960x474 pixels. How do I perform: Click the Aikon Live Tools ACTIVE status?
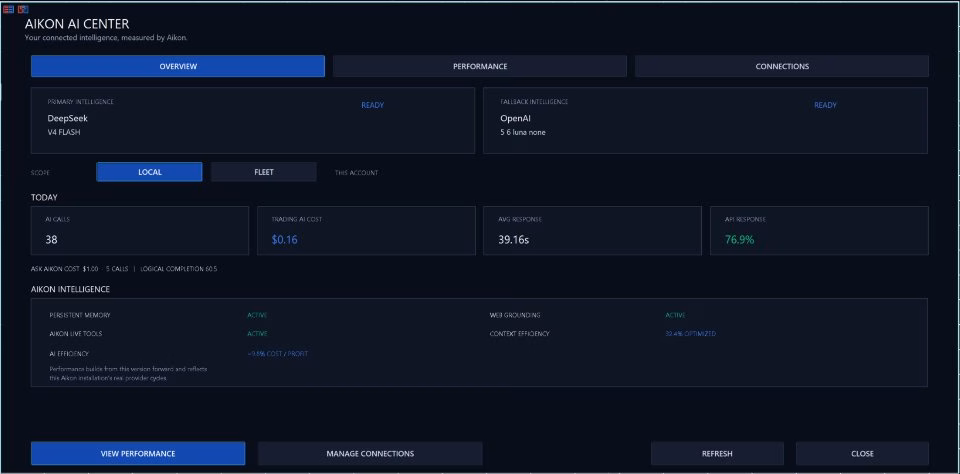coord(257,334)
